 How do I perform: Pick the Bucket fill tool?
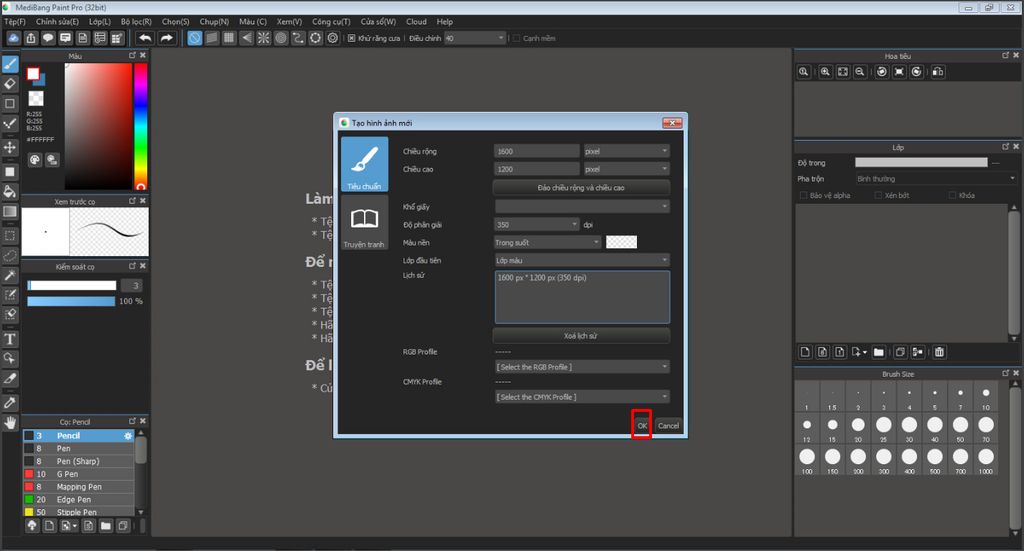(x=10, y=191)
